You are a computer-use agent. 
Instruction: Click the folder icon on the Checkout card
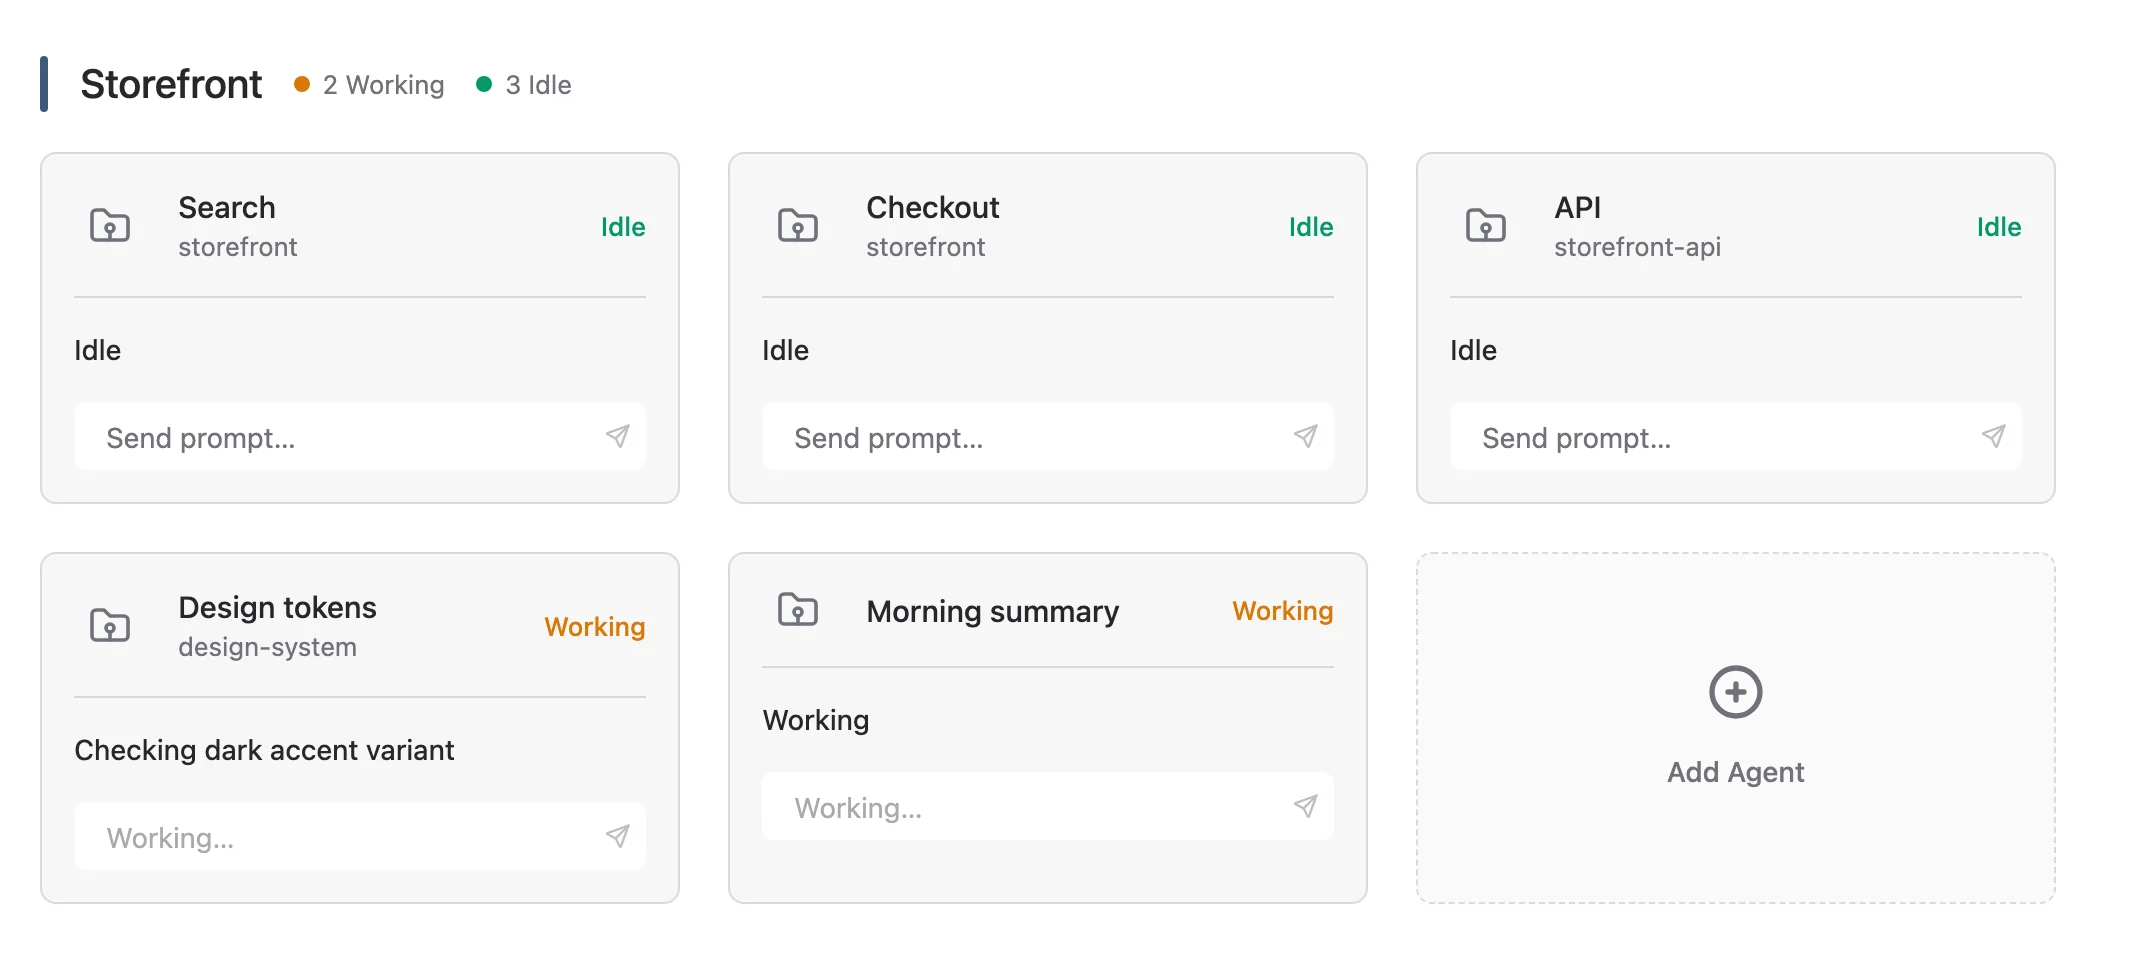tap(798, 226)
